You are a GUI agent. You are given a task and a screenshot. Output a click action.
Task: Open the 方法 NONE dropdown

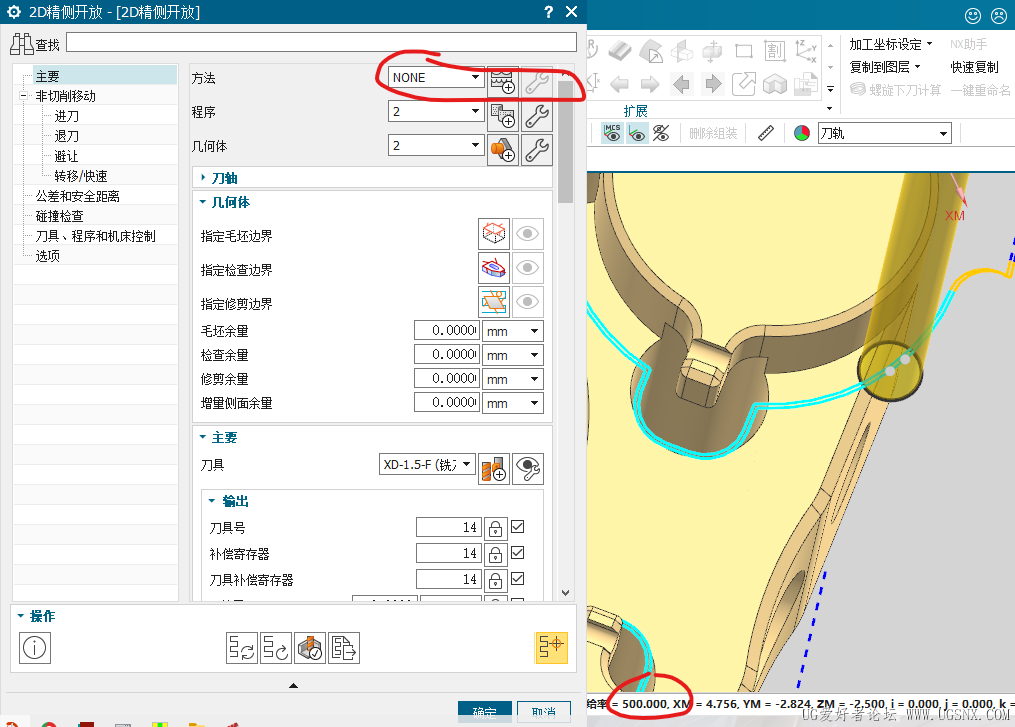[x=436, y=77]
